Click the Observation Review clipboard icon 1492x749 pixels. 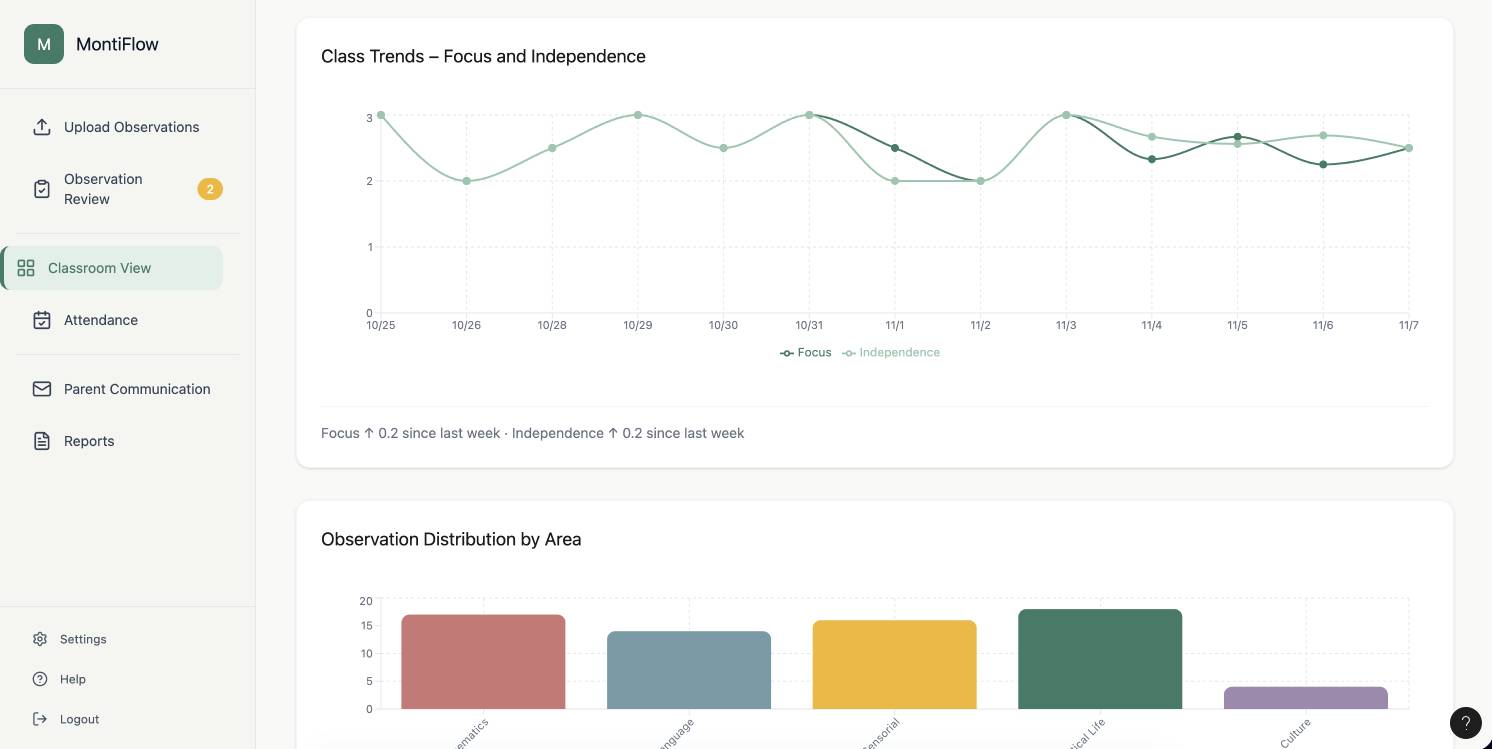pyautogui.click(x=41, y=188)
